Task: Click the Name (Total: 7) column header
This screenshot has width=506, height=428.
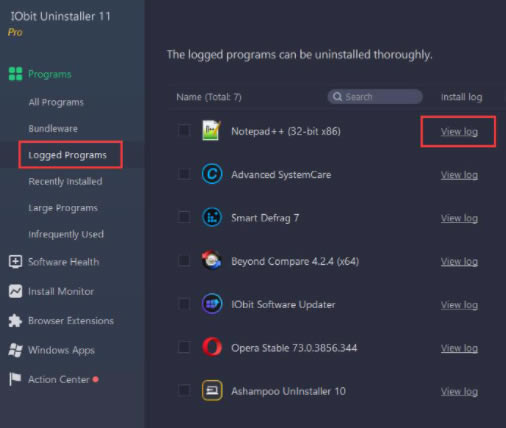Action: click(x=209, y=97)
